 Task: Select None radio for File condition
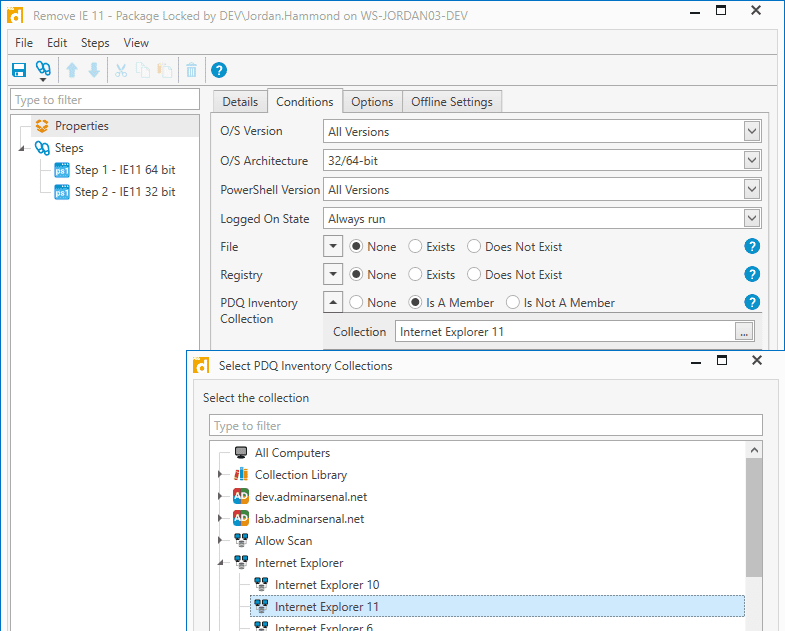click(x=356, y=246)
